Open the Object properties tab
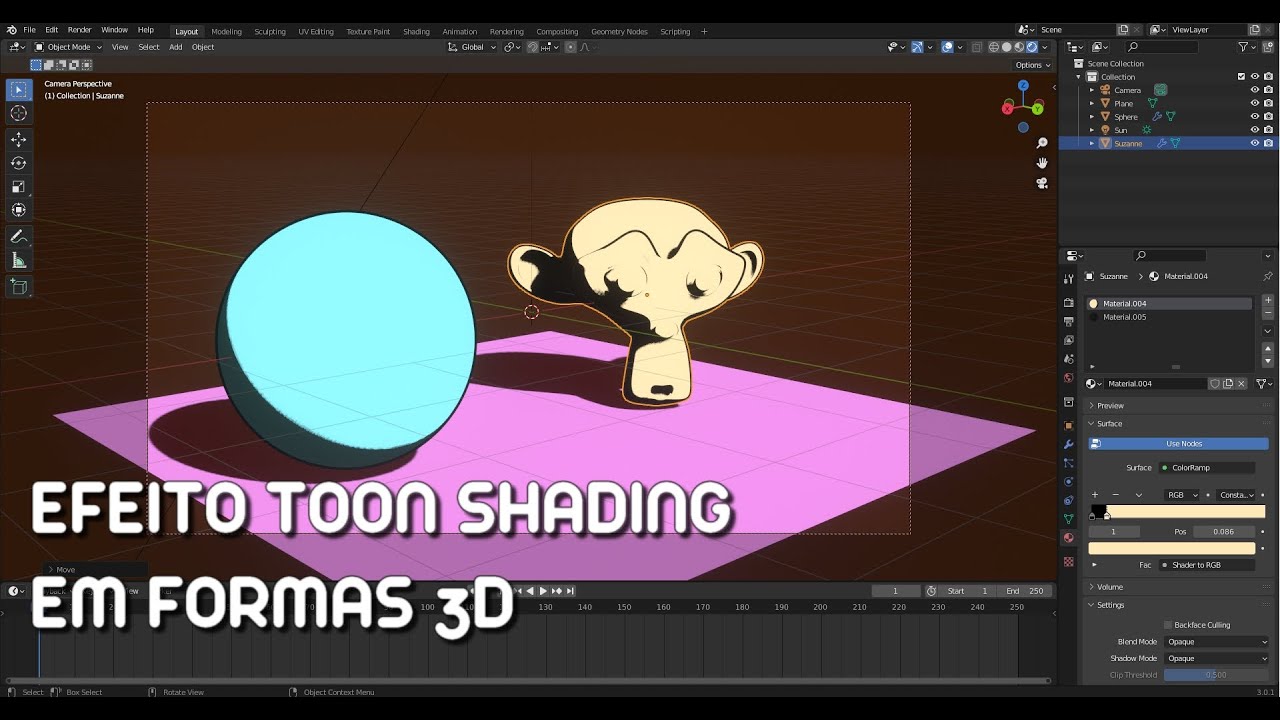 pyautogui.click(x=1068, y=425)
